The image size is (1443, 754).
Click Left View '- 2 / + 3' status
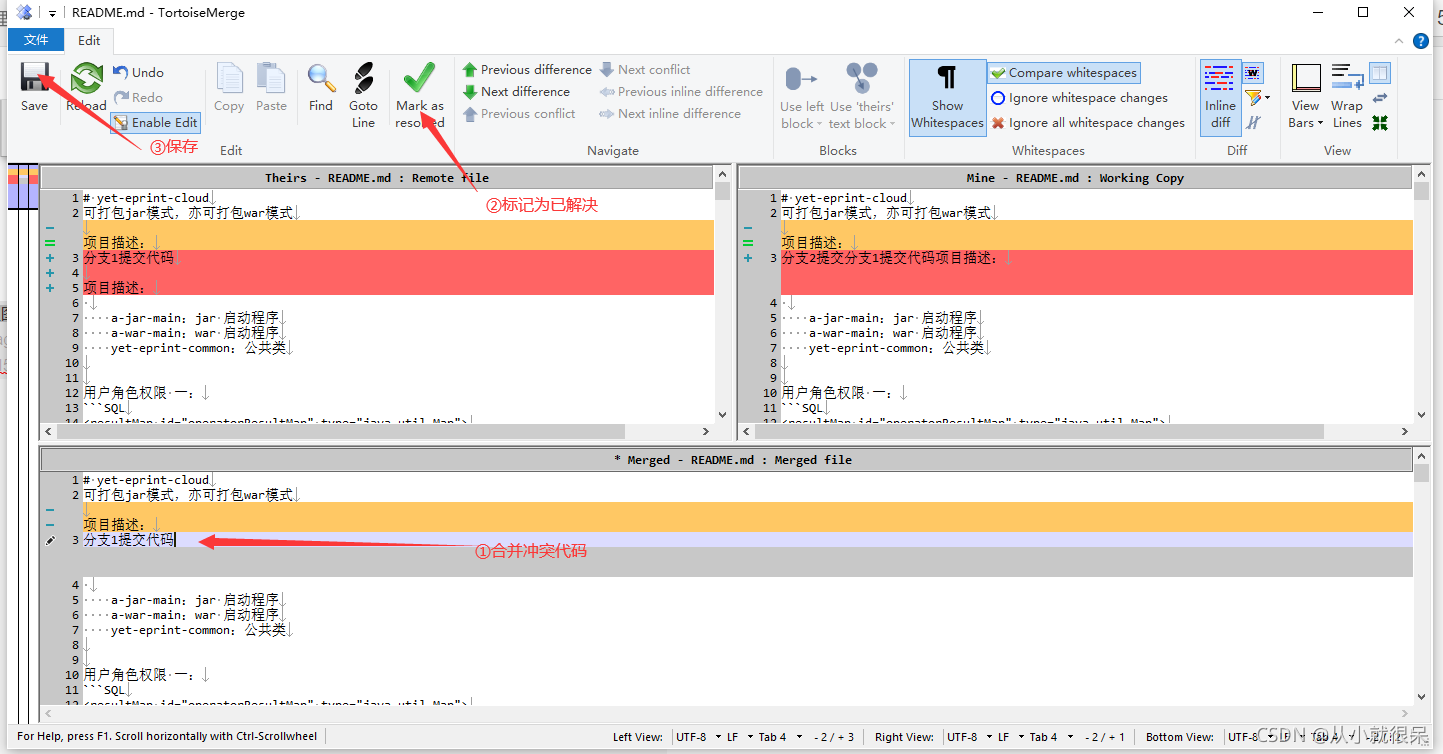click(x=833, y=737)
